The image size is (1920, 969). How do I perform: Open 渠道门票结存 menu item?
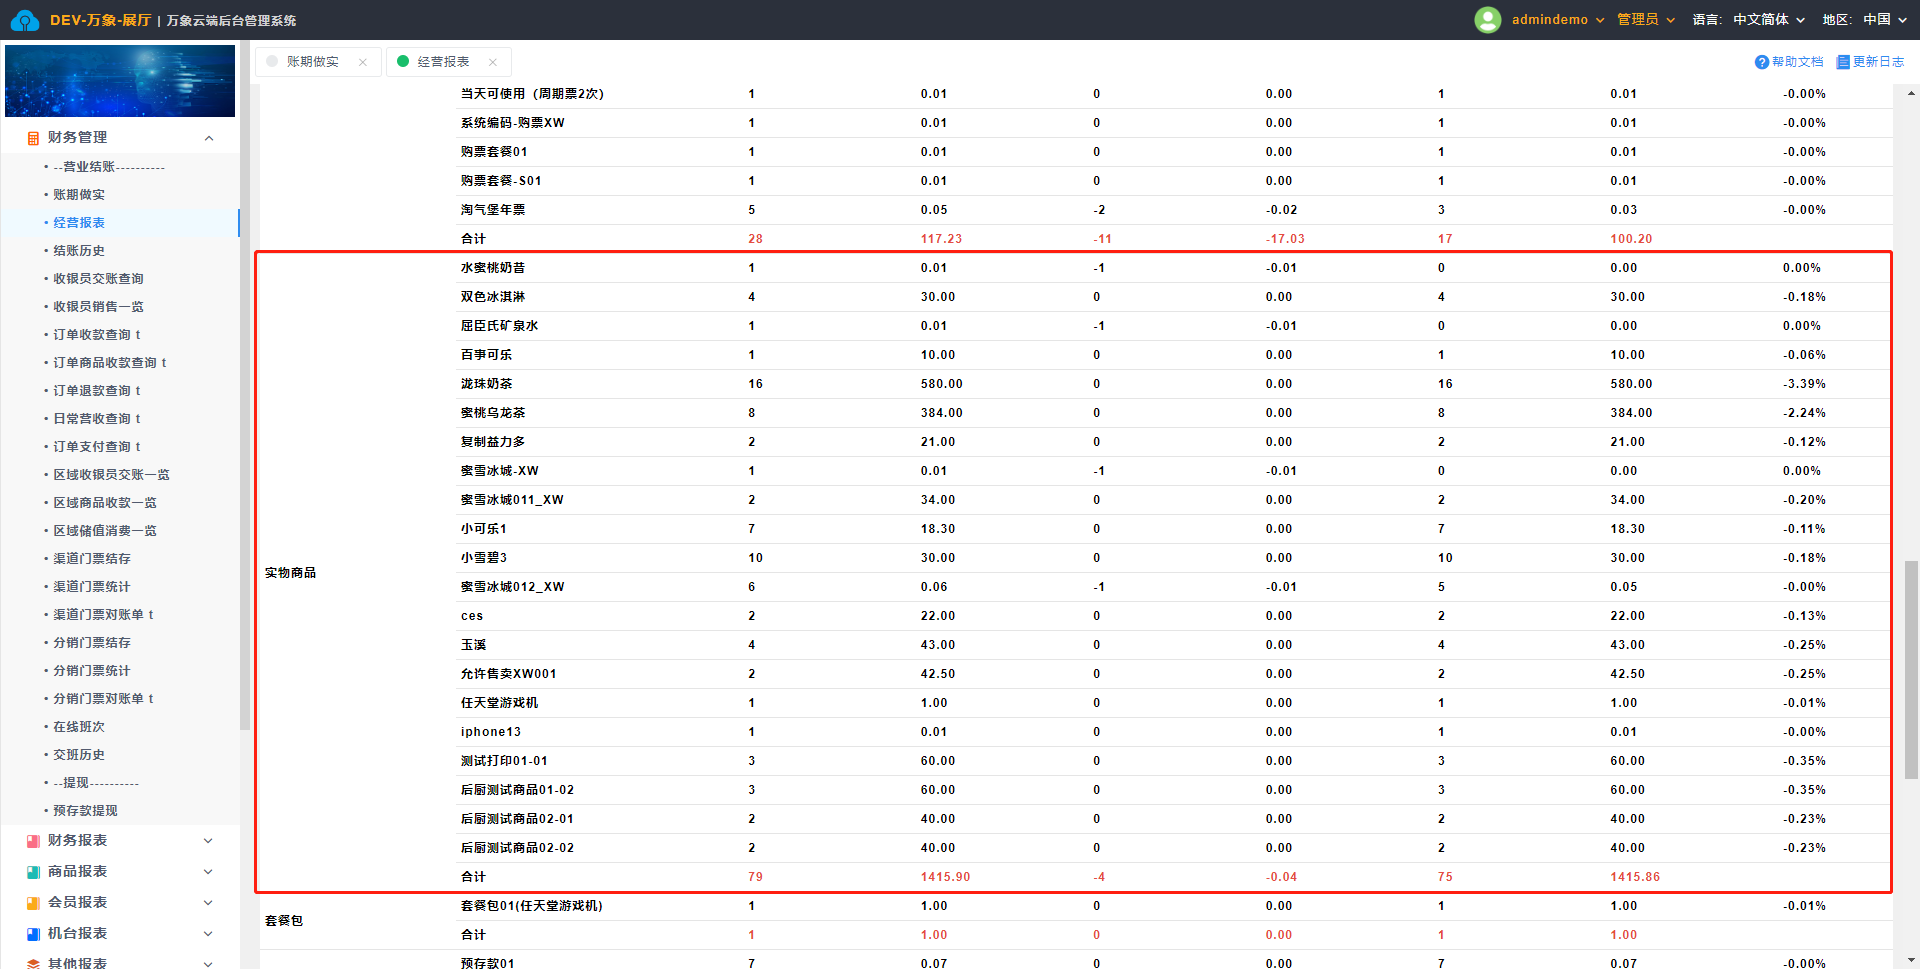[x=92, y=559]
